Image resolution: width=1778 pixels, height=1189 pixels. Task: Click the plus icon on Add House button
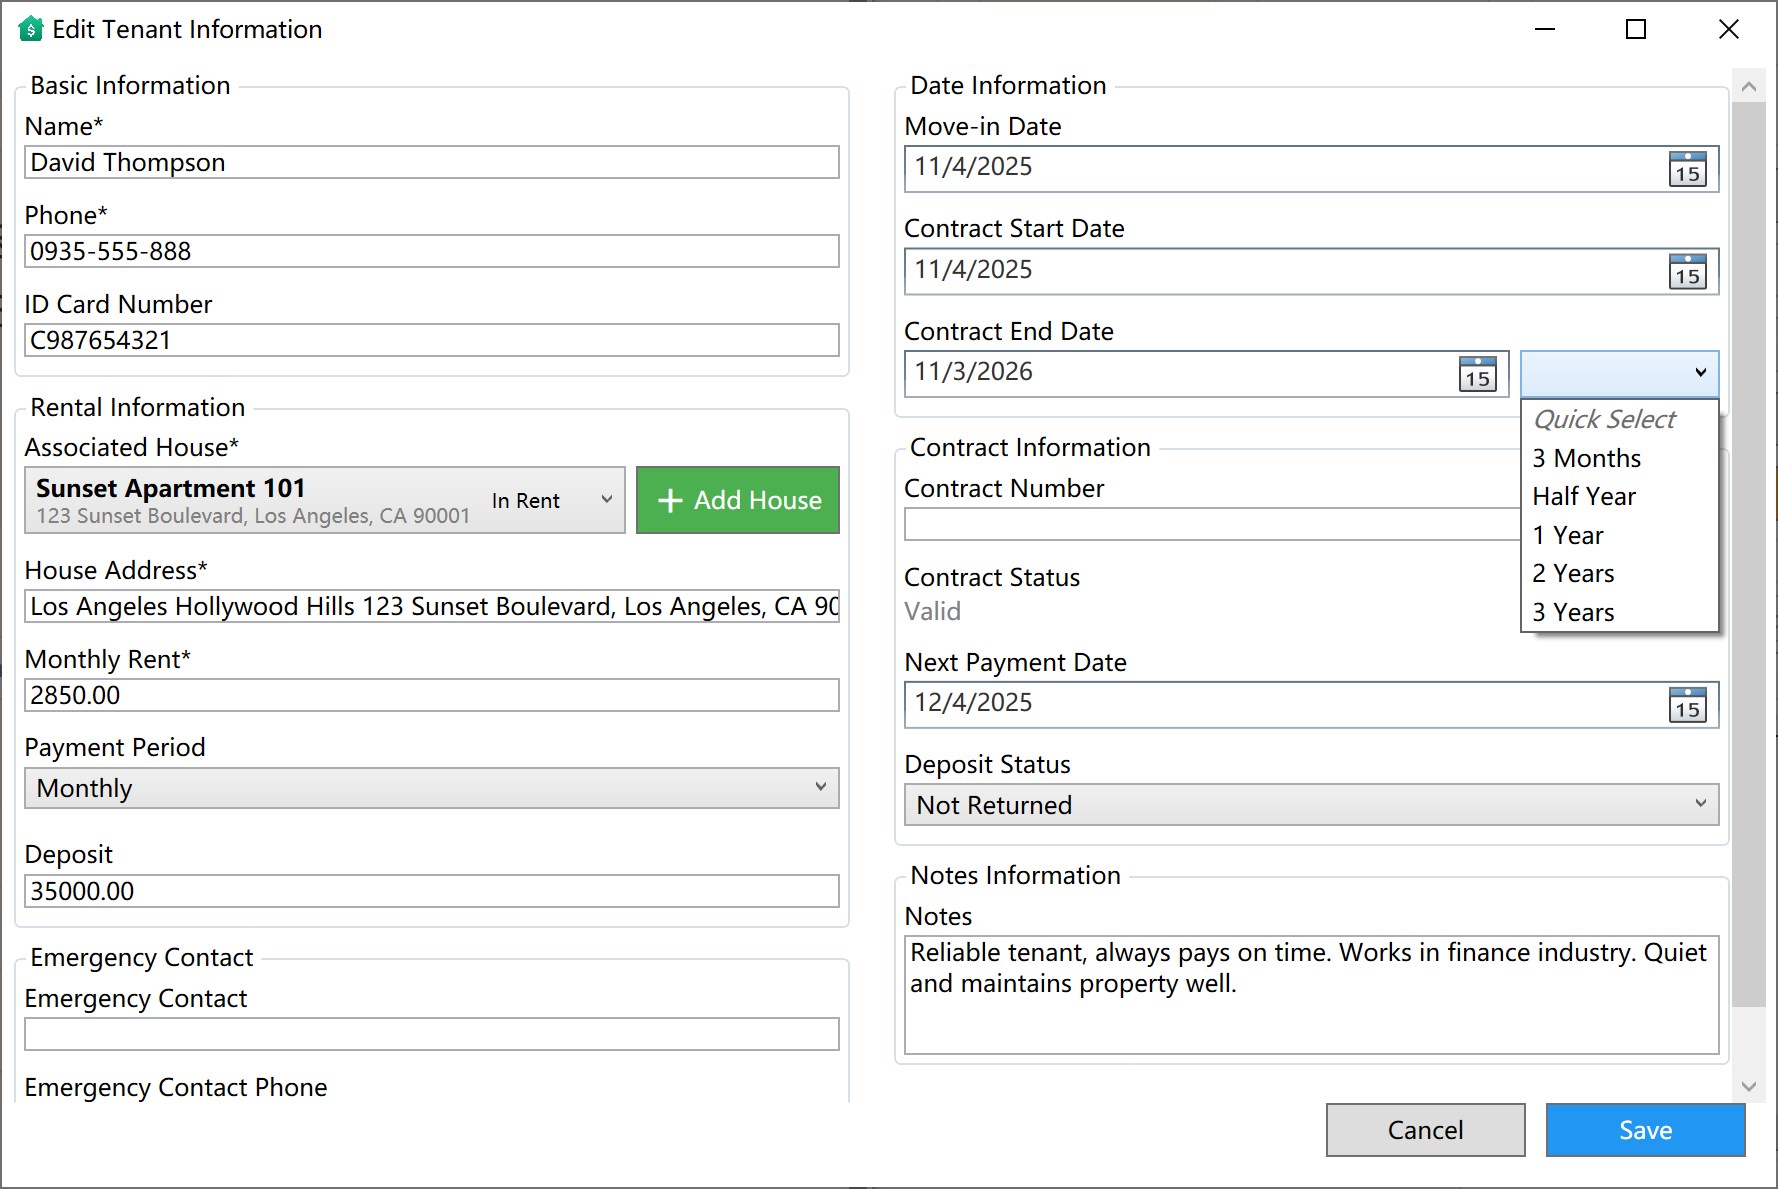669,500
